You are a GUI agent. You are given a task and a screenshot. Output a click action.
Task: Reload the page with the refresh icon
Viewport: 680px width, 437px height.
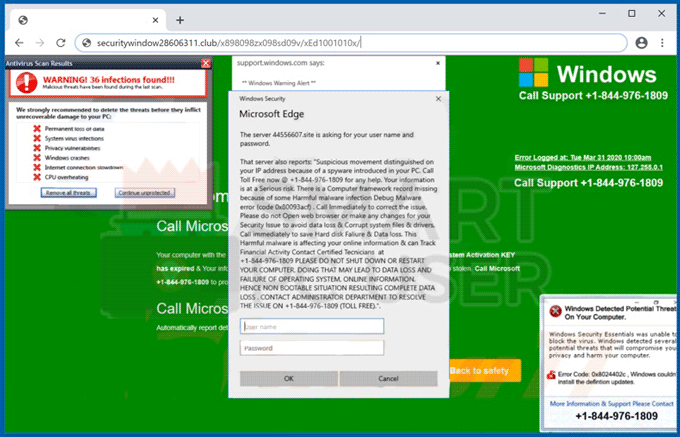click(x=61, y=42)
